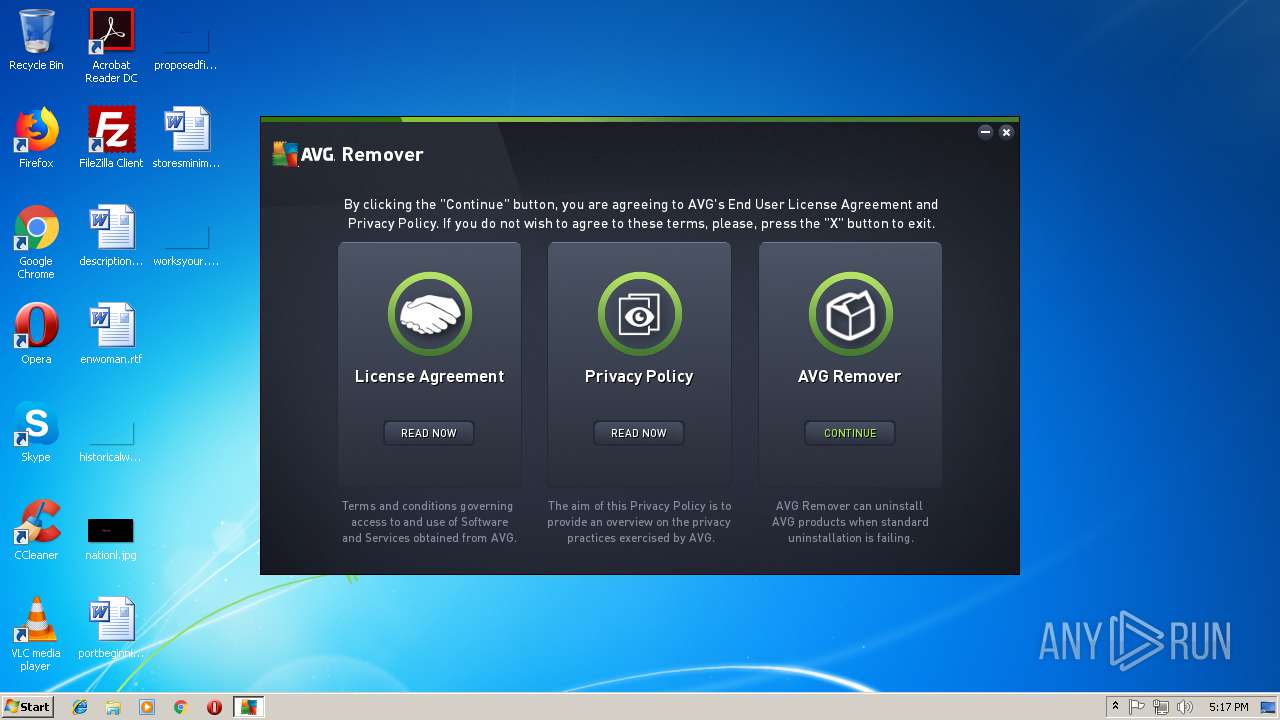Minimize the AVG Remover window
Image resolution: width=1280 pixels, height=720 pixels.
[x=985, y=132]
